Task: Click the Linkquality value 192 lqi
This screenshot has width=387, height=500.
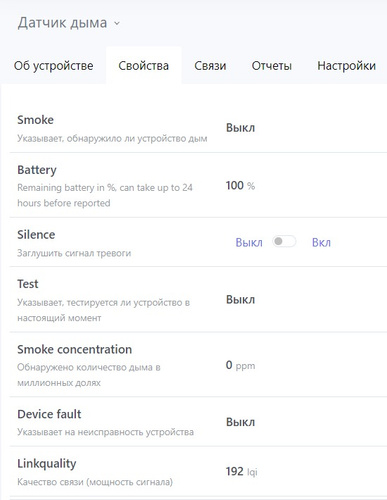Action: point(242,471)
